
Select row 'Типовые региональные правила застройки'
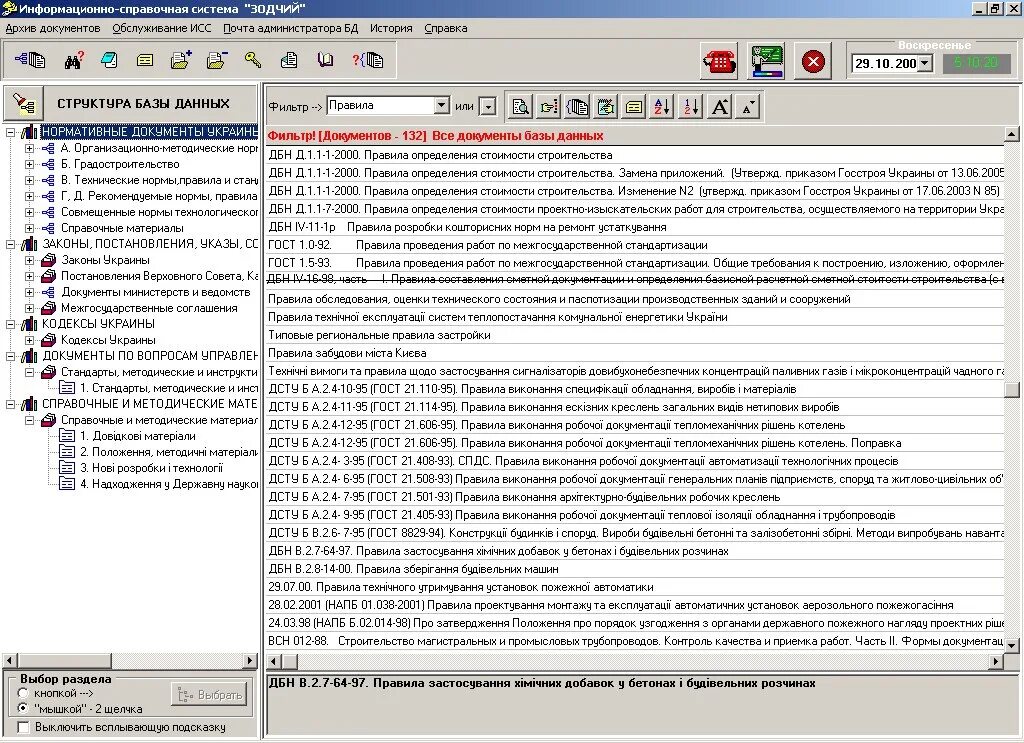635,335
